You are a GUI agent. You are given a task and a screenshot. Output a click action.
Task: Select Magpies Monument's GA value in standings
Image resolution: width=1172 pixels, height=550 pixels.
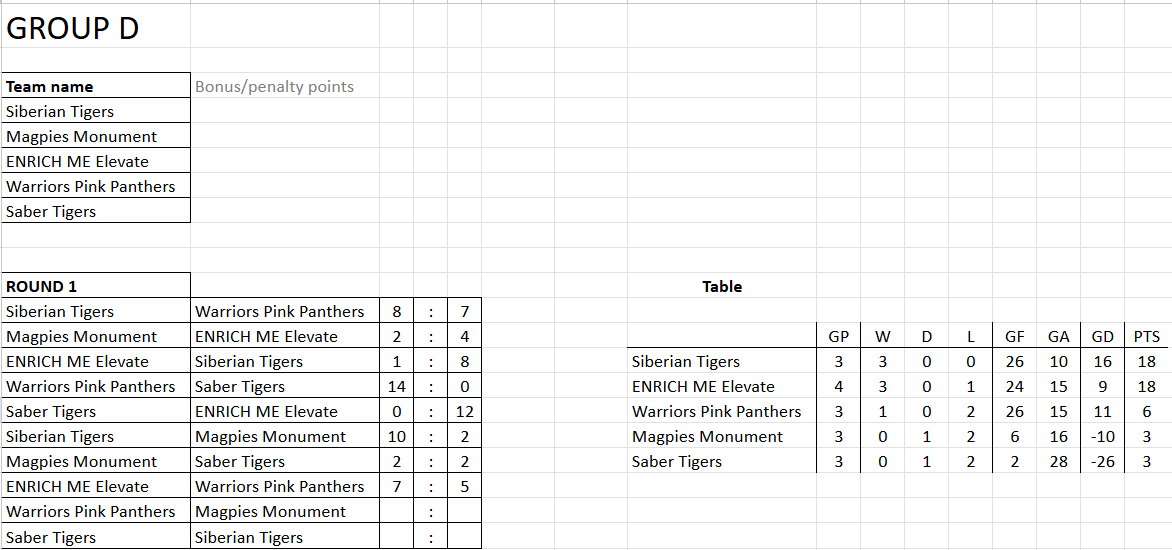[1058, 437]
